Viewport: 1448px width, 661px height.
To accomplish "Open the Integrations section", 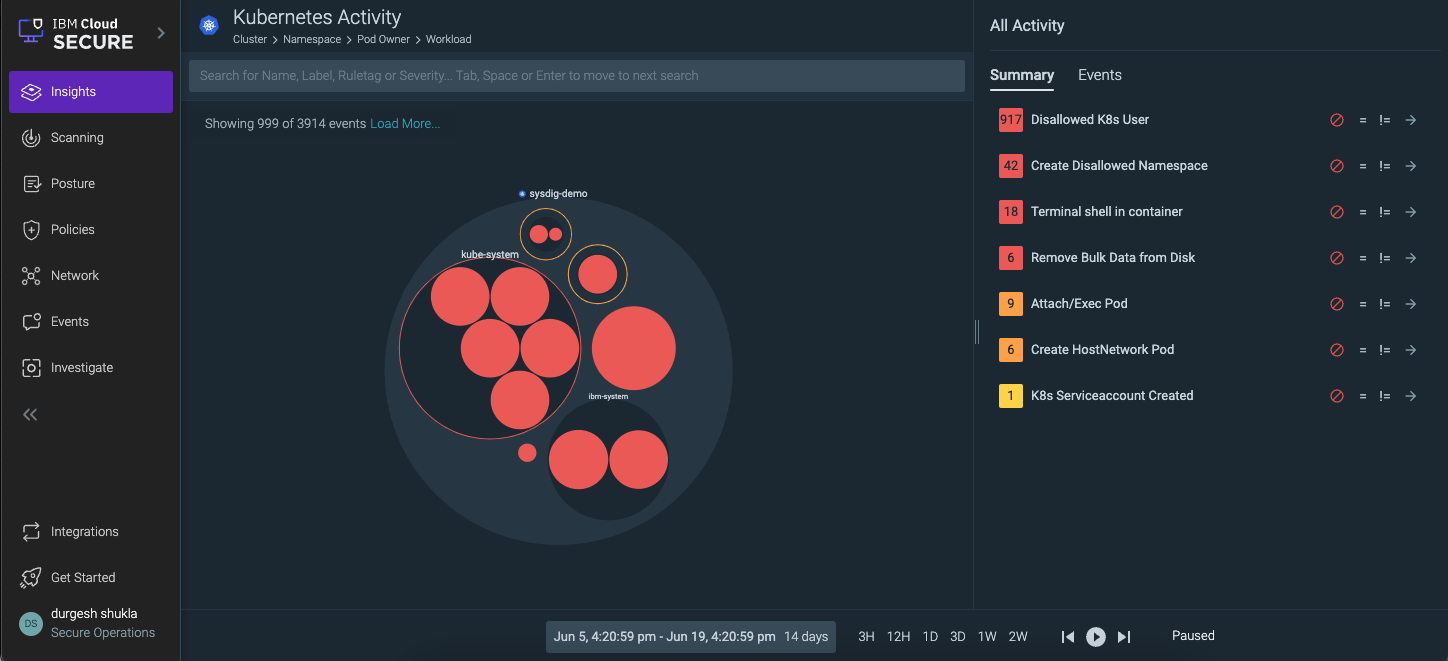I will 30,531.
